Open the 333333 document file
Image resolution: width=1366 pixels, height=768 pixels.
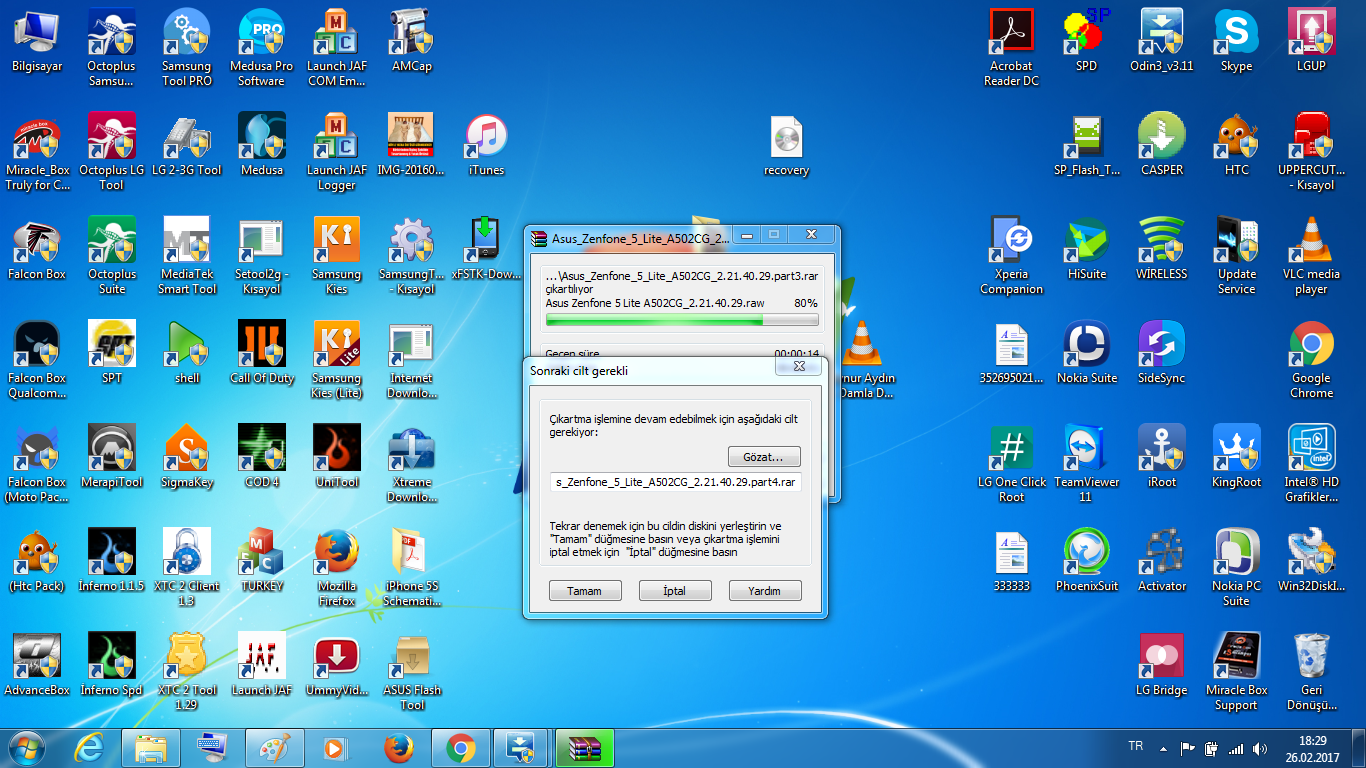[1012, 561]
